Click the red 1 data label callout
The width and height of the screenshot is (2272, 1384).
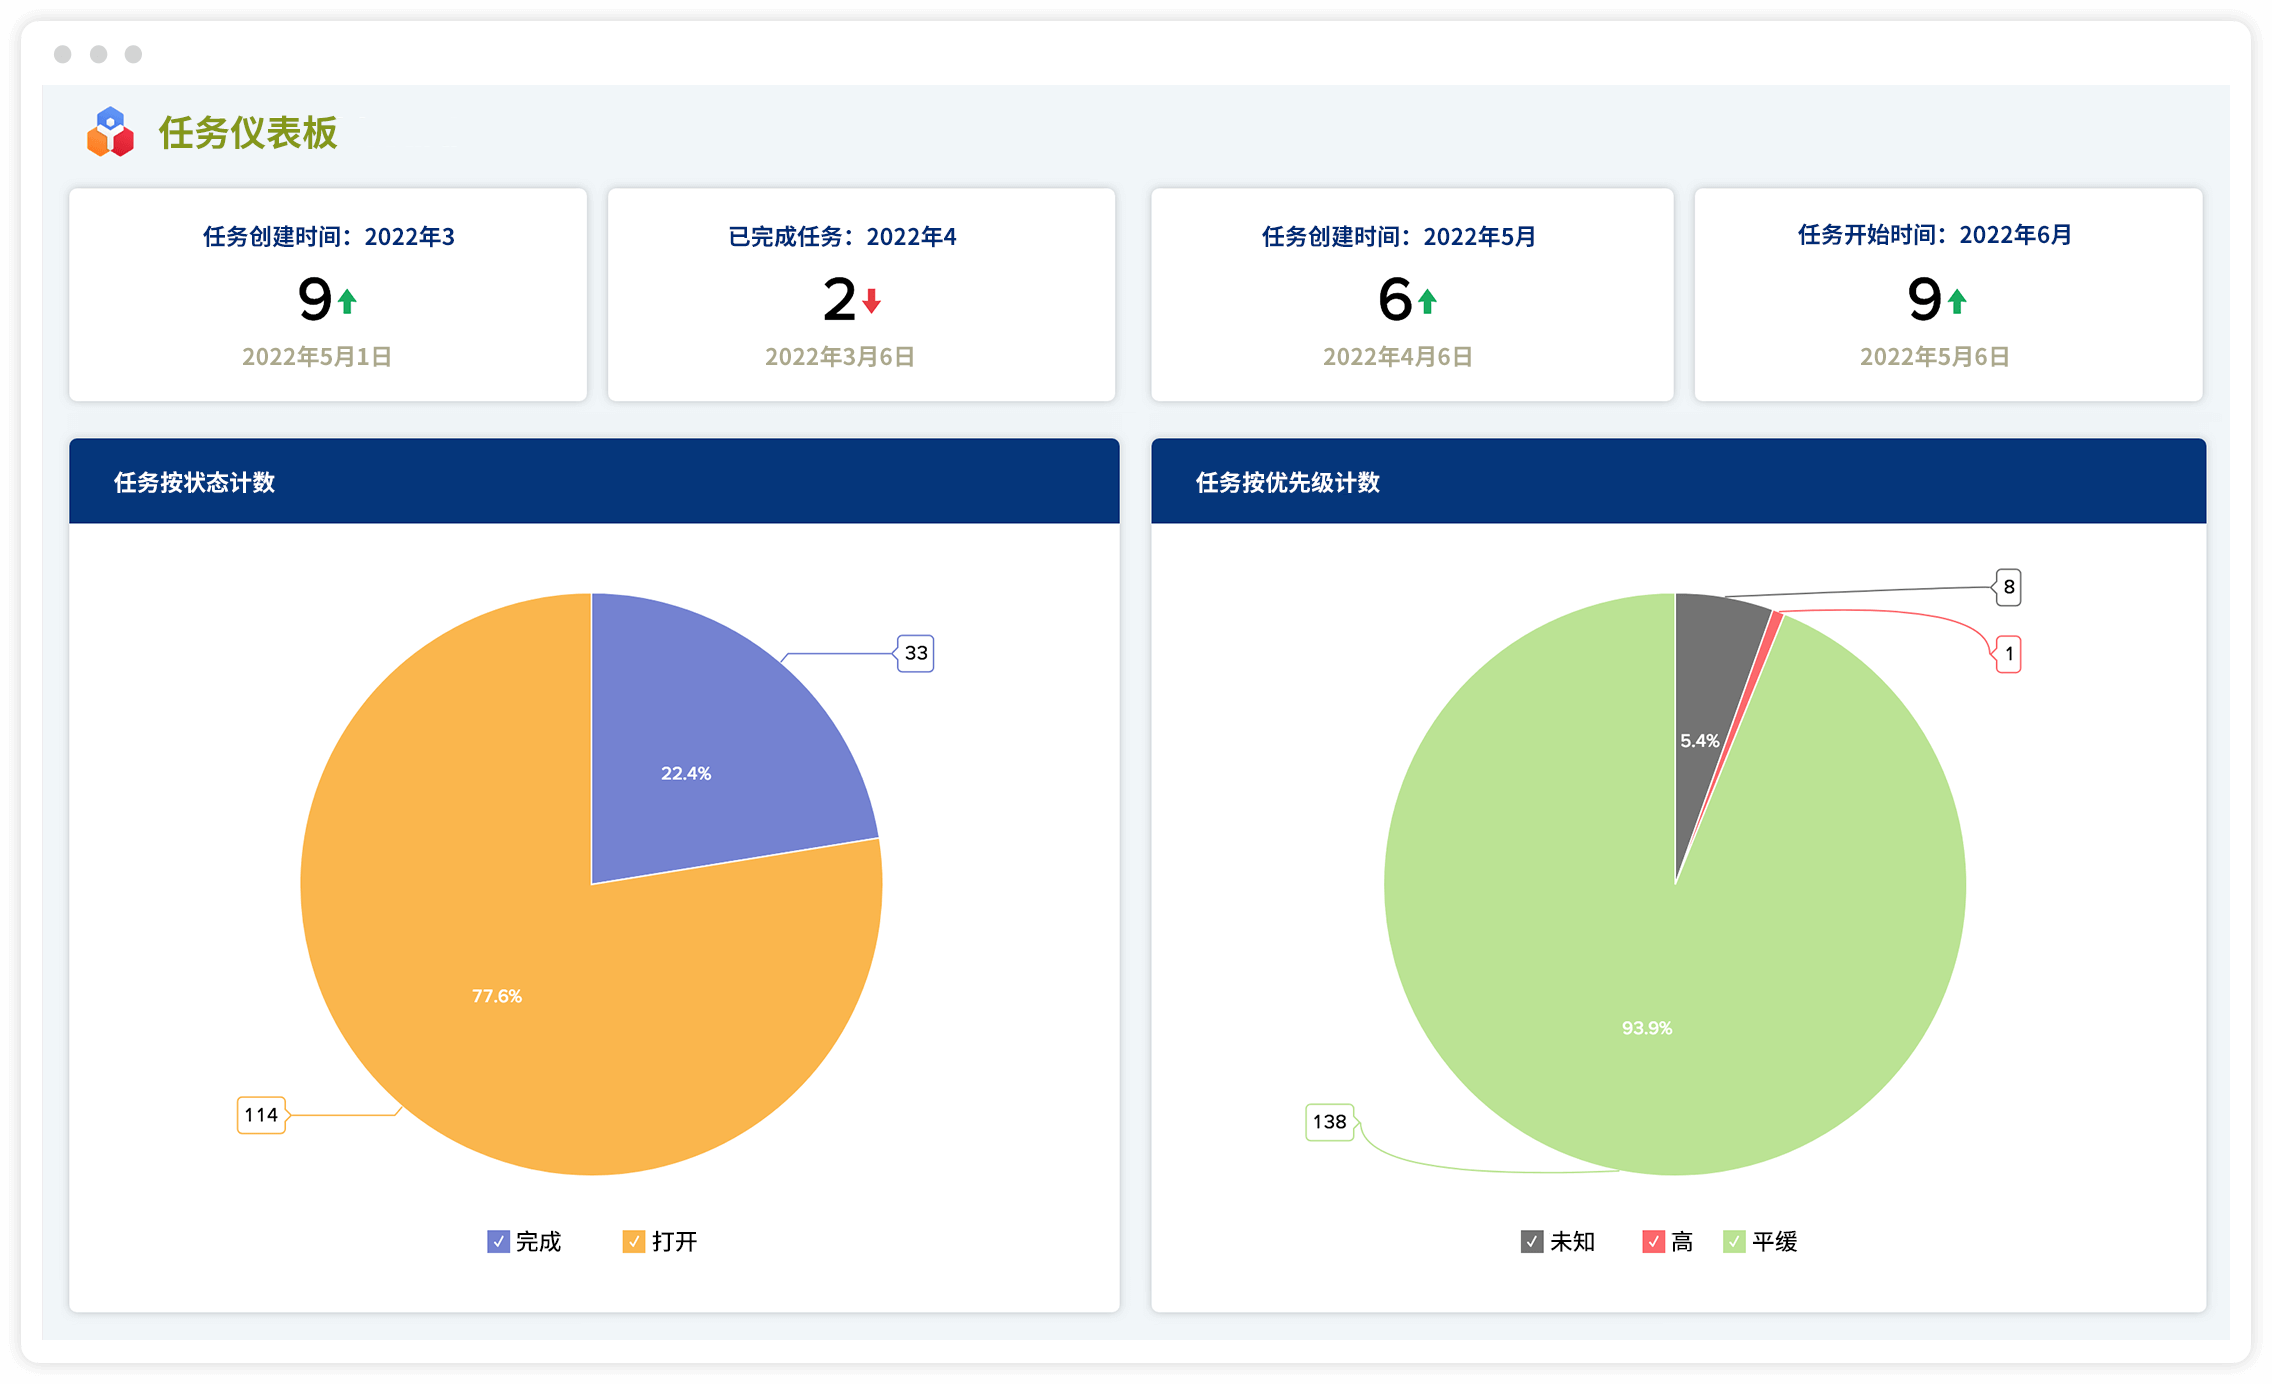pos(2008,654)
